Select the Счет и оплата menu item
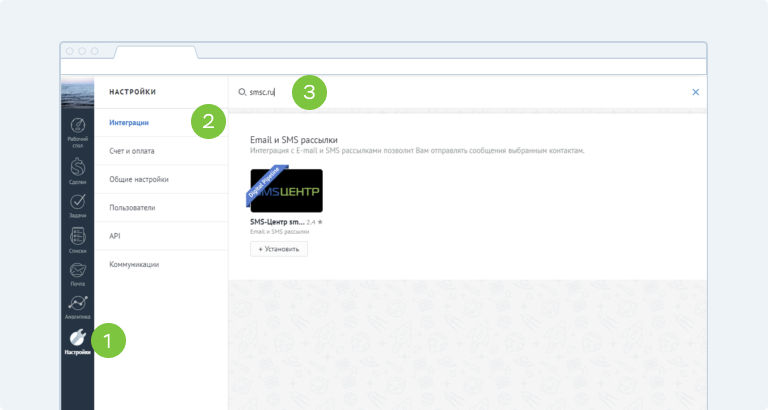Image resolution: width=768 pixels, height=410 pixels. click(132, 151)
